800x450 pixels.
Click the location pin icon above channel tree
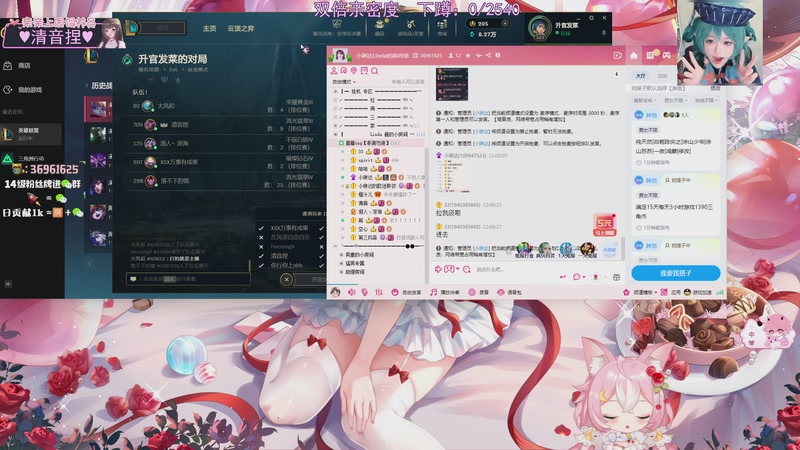click(354, 71)
